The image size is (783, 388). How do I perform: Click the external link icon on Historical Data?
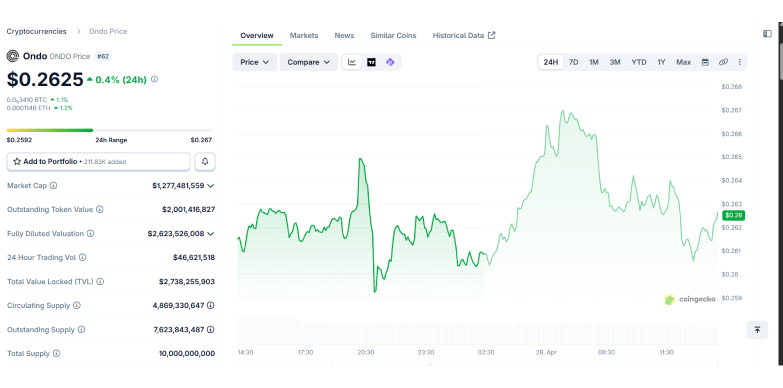[491, 35]
